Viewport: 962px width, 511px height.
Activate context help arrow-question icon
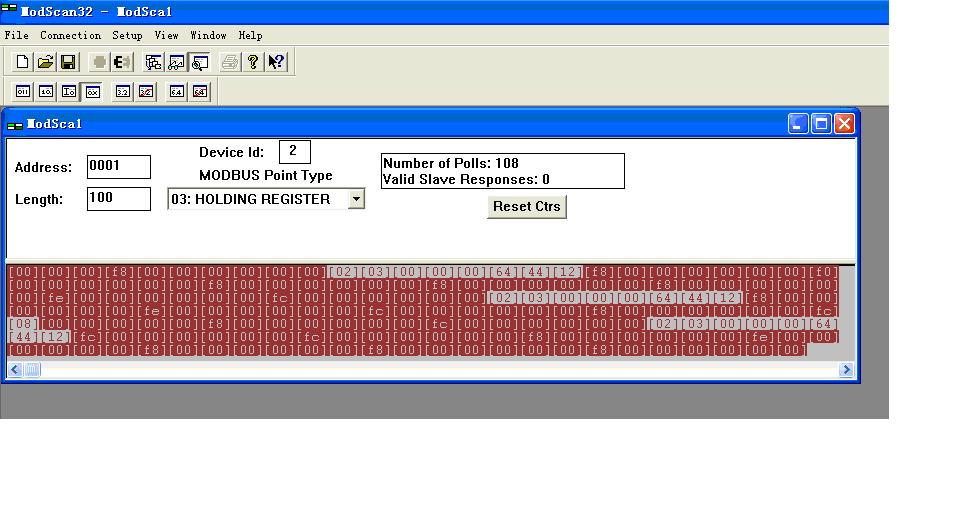pyautogui.click(x=276, y=62)
